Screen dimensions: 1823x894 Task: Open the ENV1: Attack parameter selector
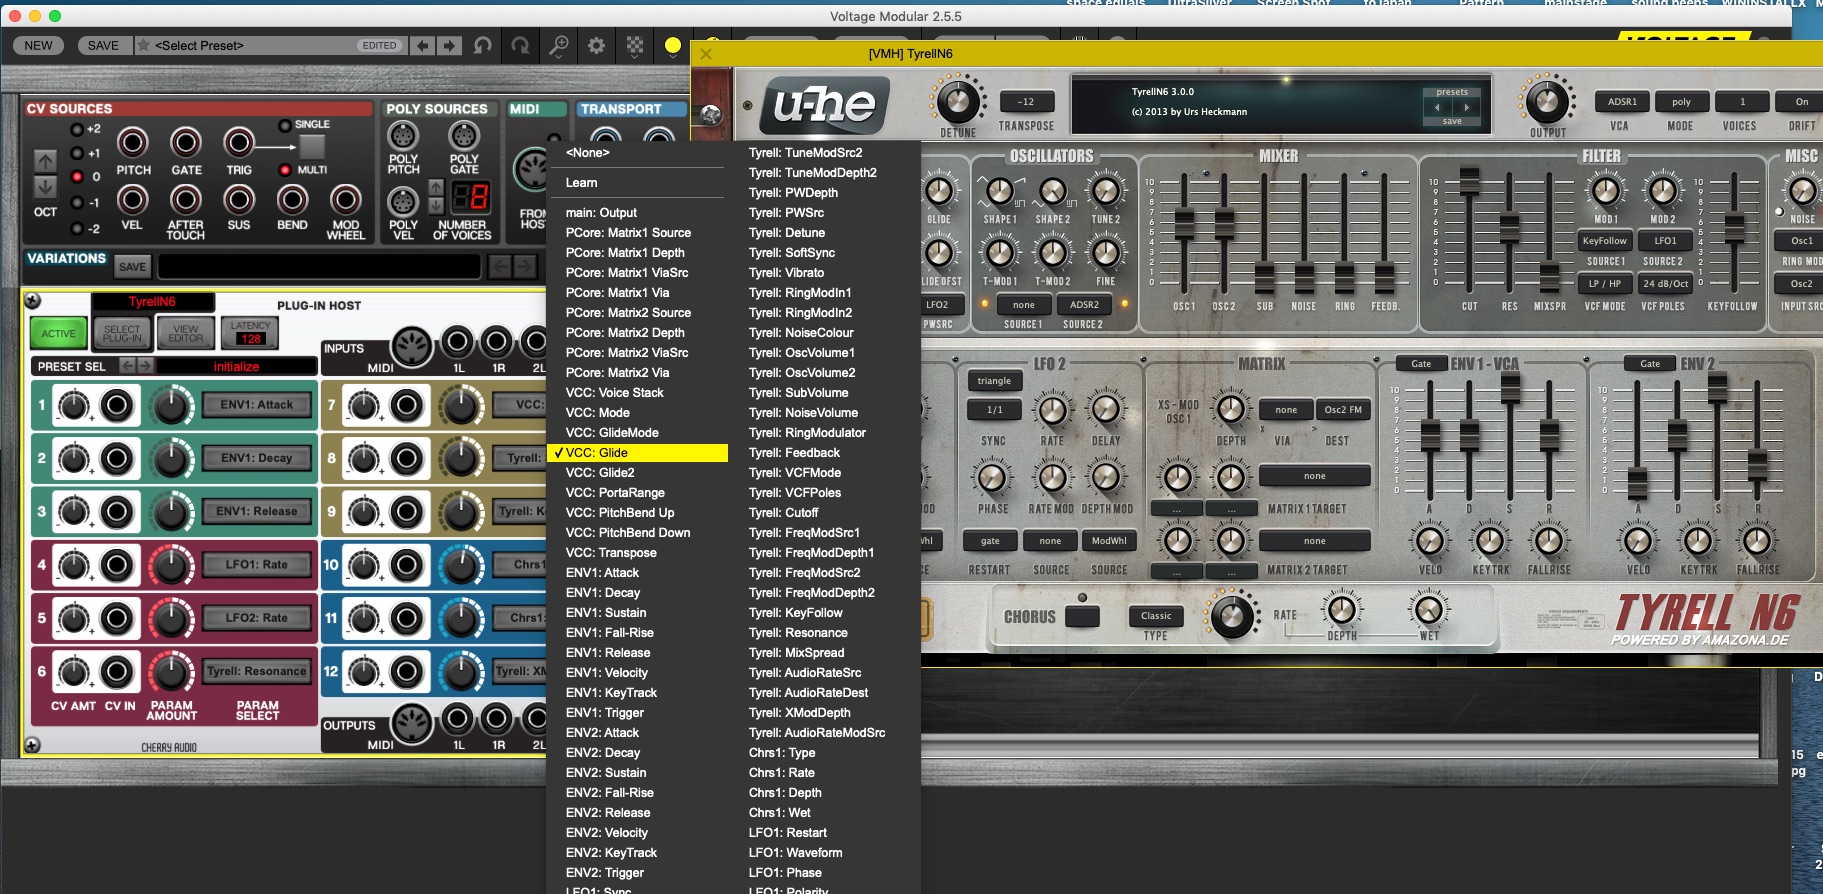pyautogui.click(x=256, y=405)
